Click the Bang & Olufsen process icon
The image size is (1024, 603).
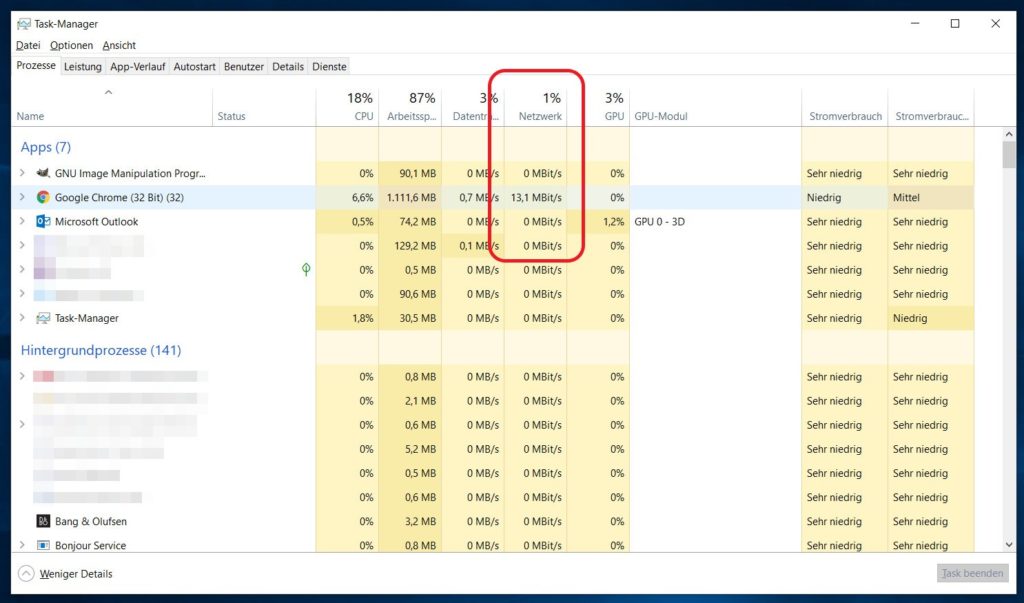(x=43, y=521)
